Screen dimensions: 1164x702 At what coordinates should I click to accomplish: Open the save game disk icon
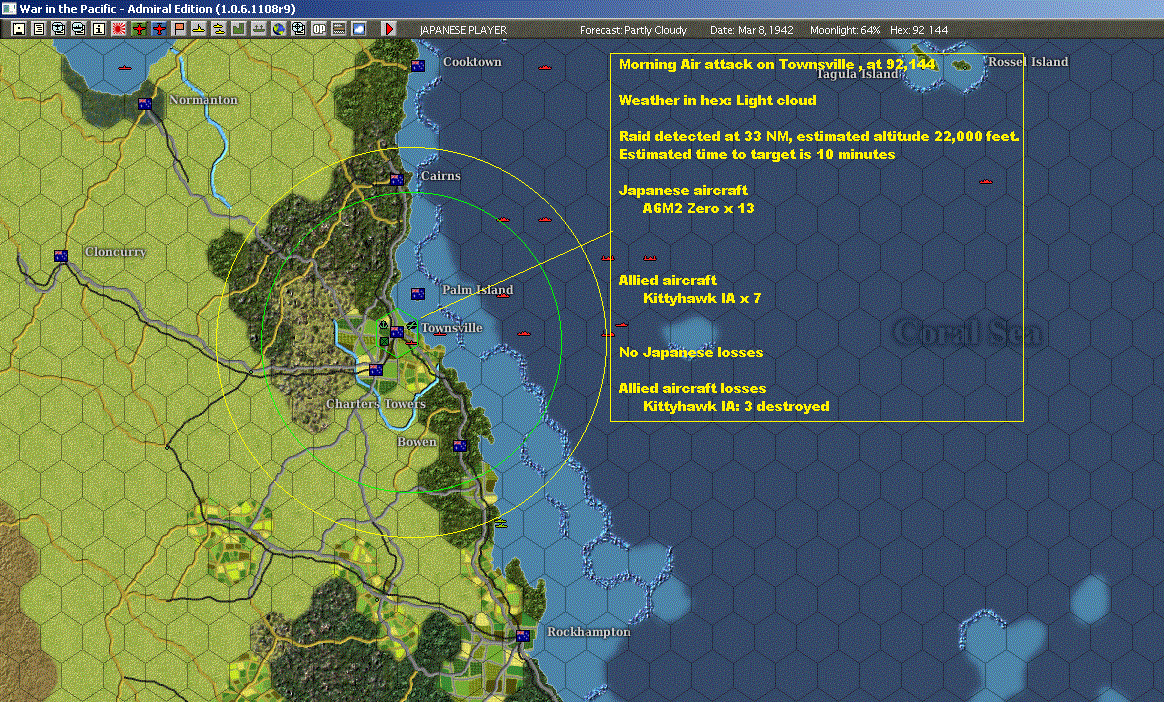pyautogui.click(x=19, y=29)
